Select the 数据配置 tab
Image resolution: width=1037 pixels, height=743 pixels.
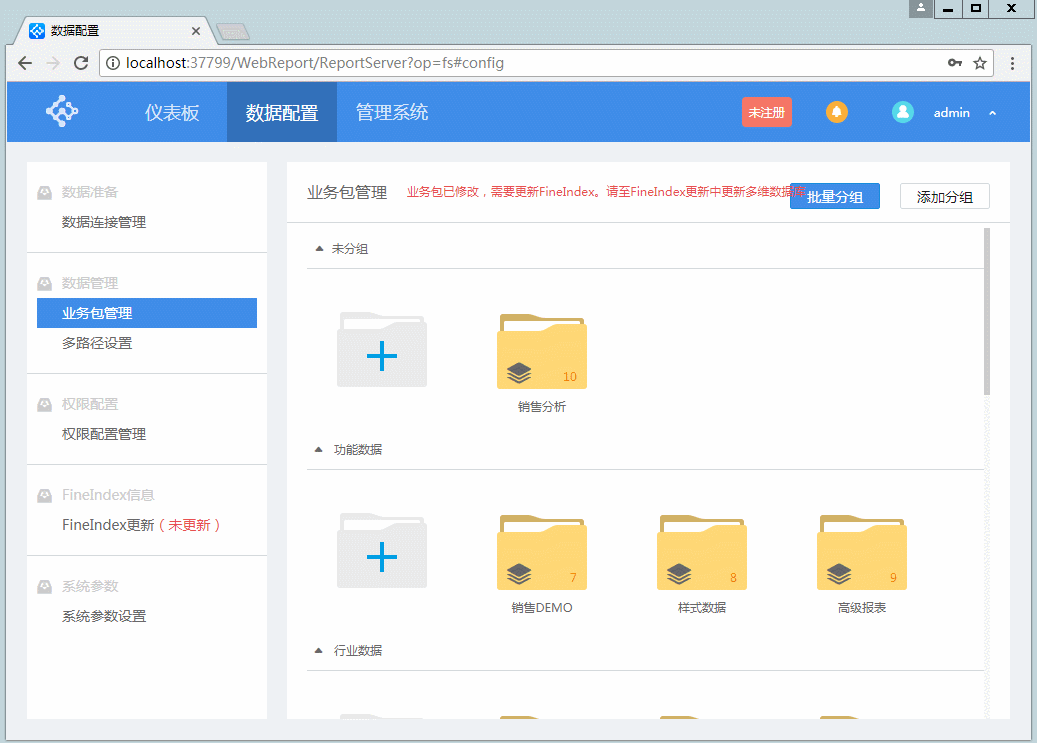click(282, 112)
